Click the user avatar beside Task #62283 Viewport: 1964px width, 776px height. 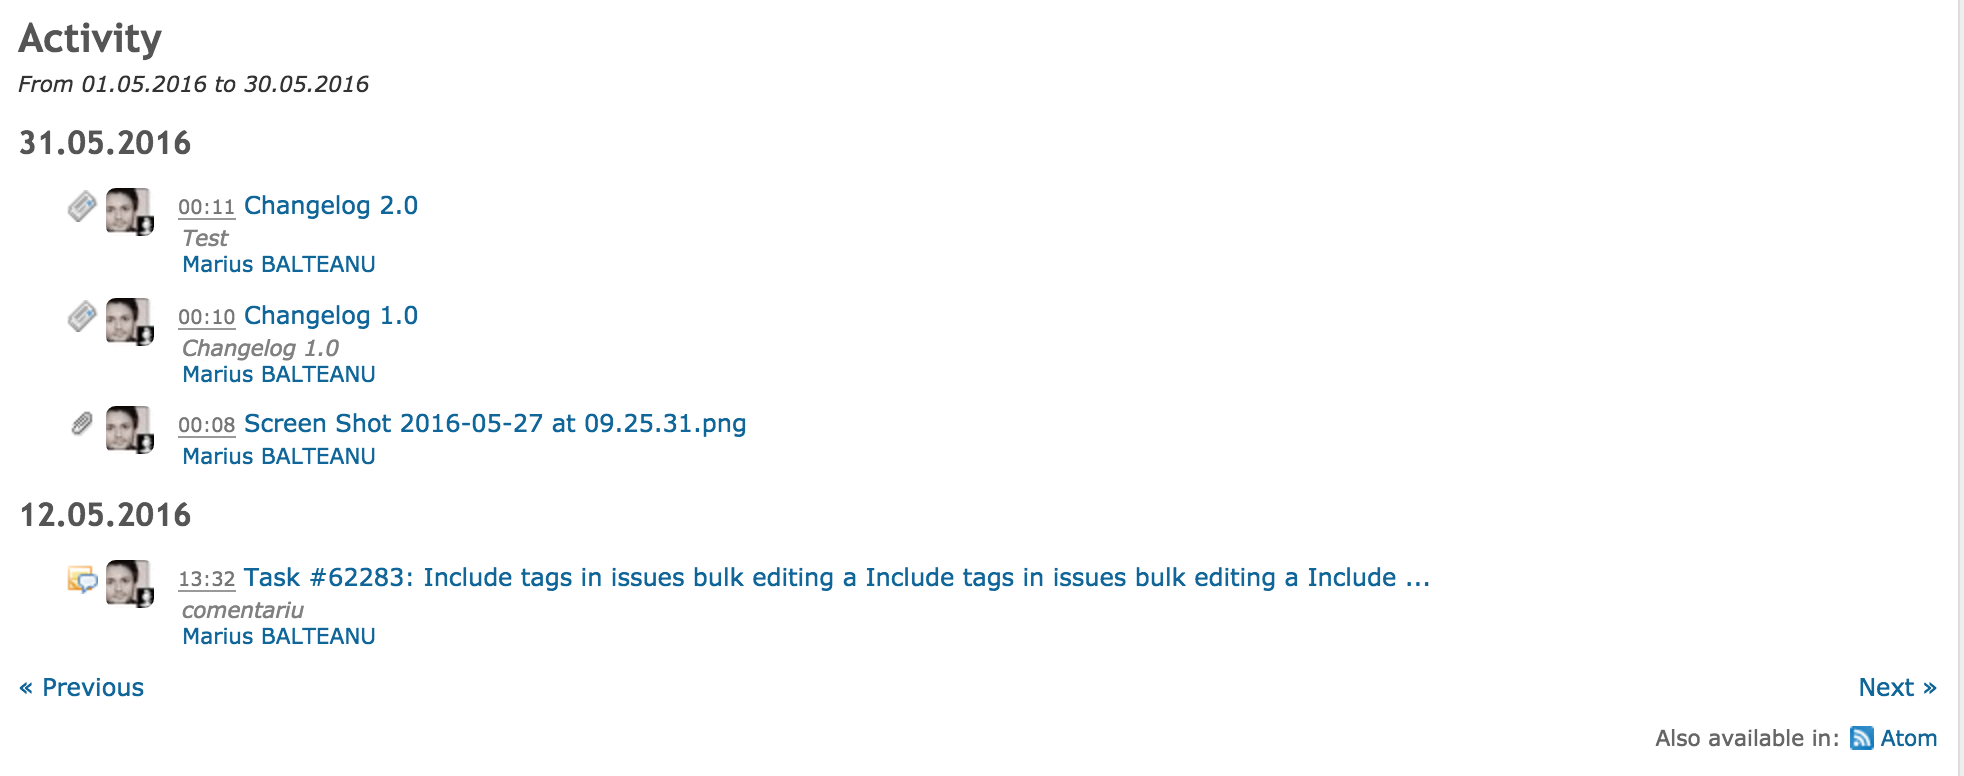(x=129, y=583)
